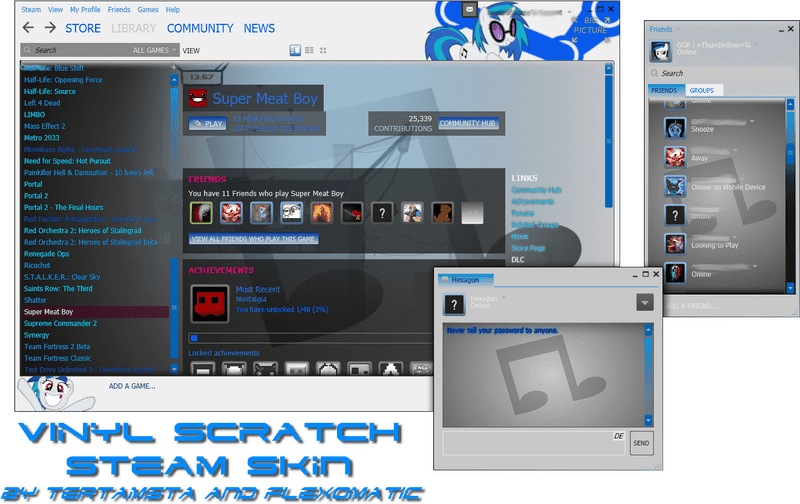The width and height of the screenshot is (800, 504).
Task: Close the Hexagun chat tab
Action: [x=488, y=280]
